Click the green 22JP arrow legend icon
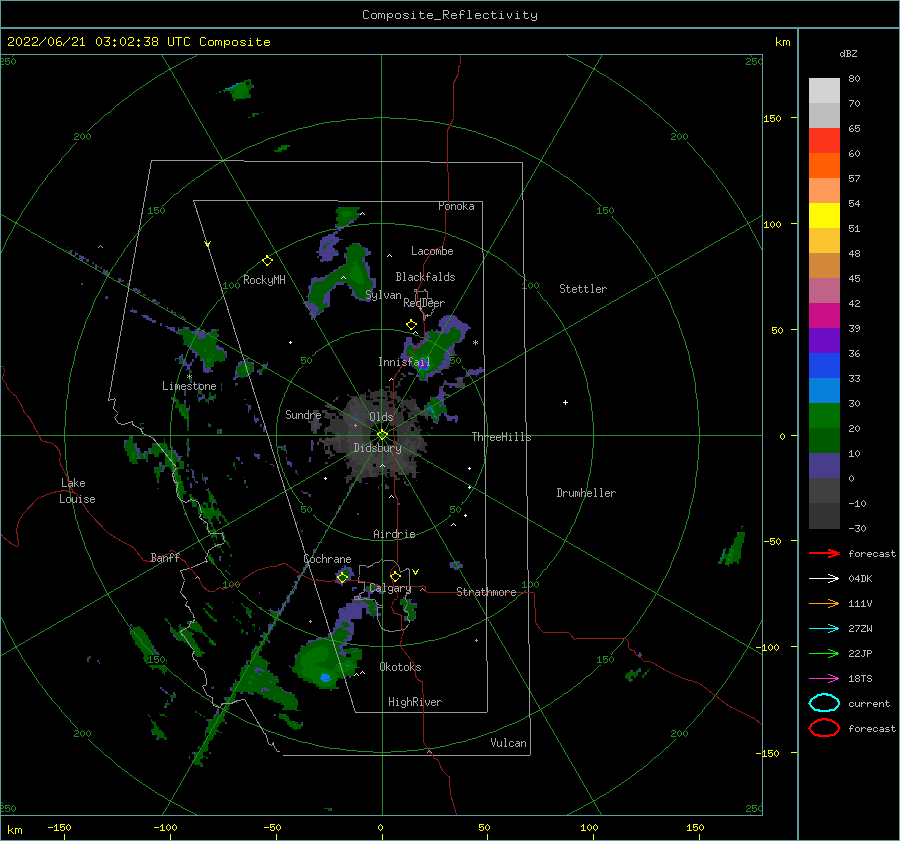Screen dimensions: 900x841 (x=824, y=653)
